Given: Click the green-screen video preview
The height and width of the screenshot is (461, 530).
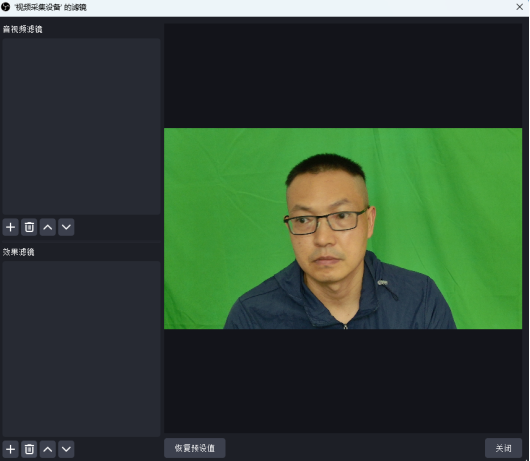Looking at the screenshot, I should 343,228.
